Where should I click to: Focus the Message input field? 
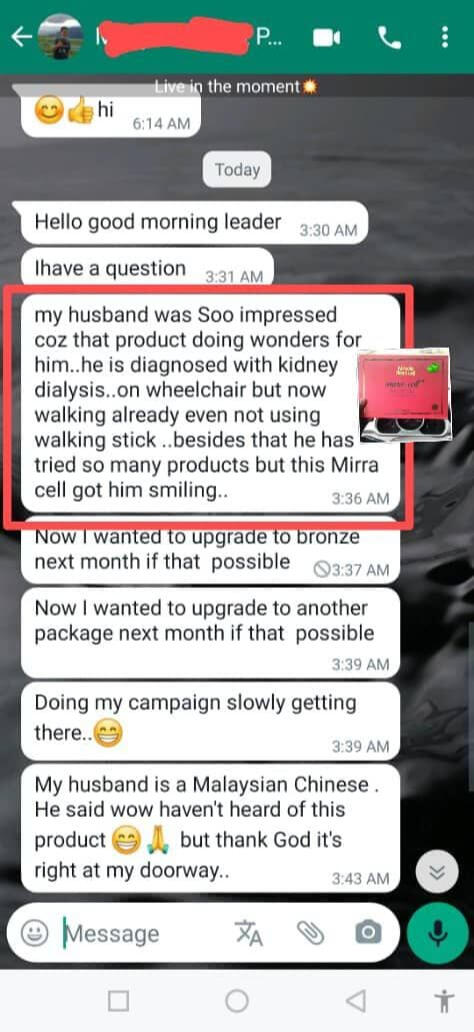[145, 933]
